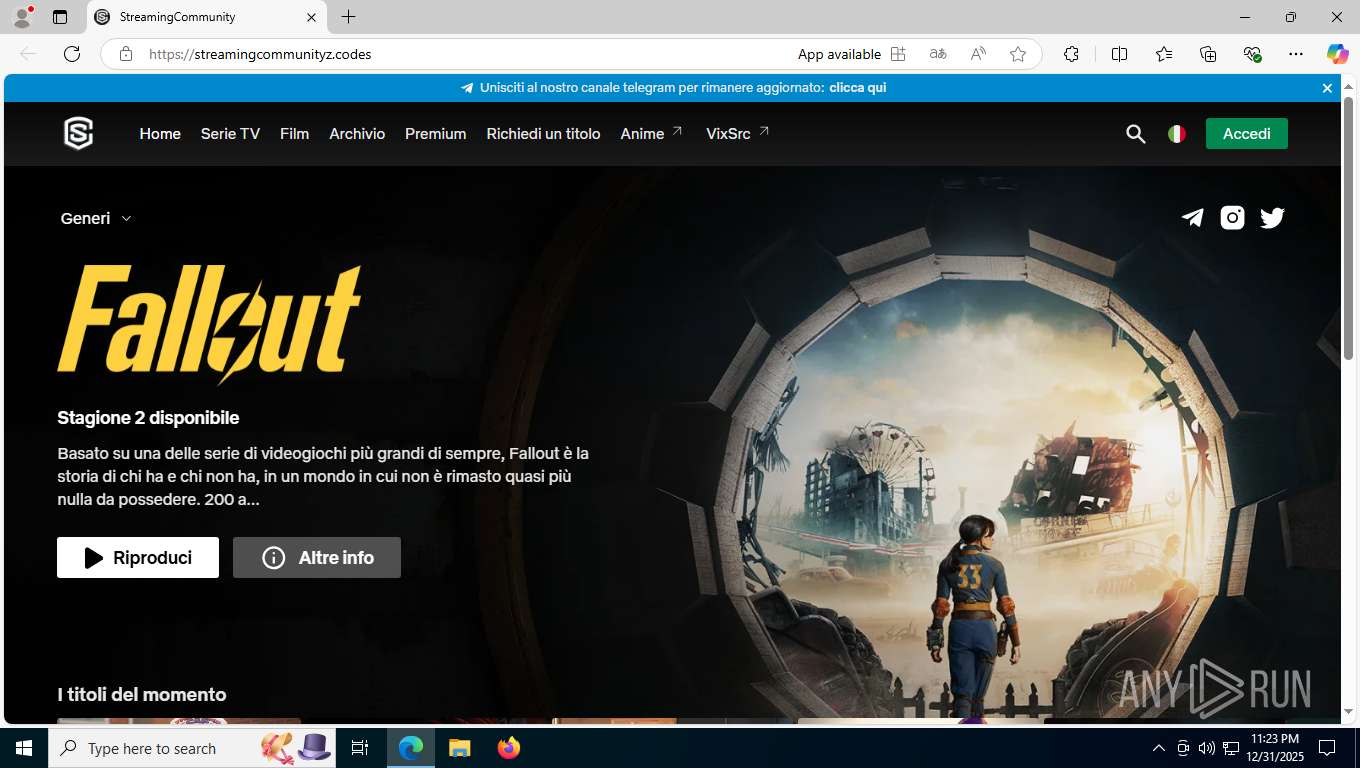
Task: Click the taskbar search box
Action: point(192,748)
